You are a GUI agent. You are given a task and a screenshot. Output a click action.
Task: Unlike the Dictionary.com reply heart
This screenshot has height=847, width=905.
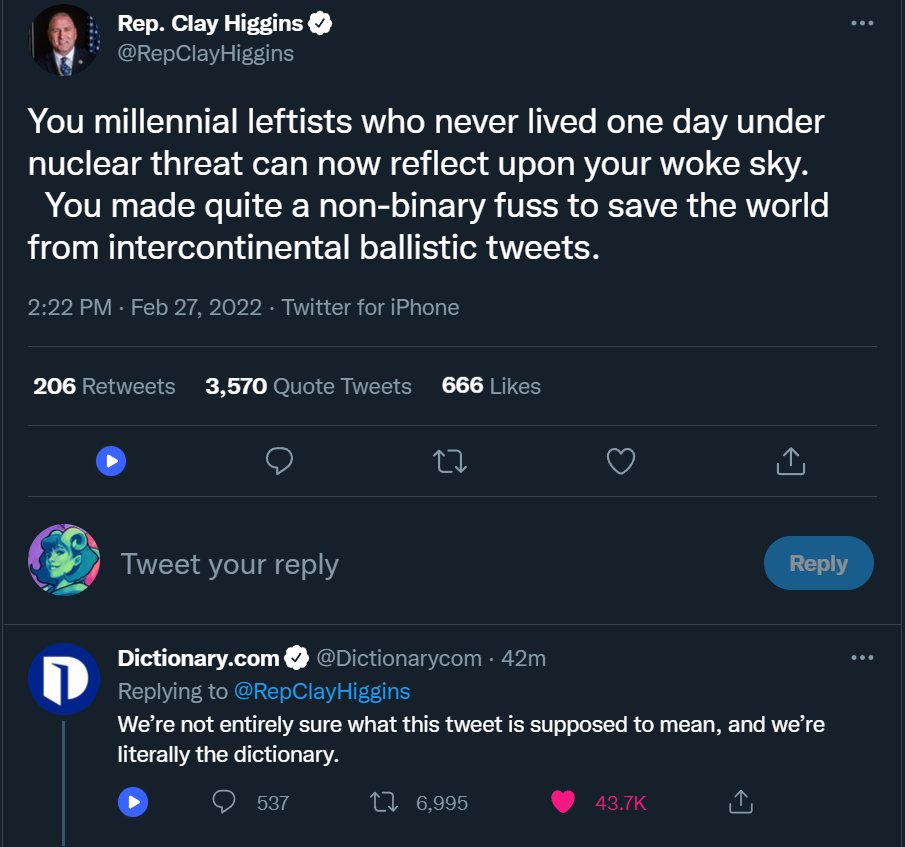pyautogui.click(x=564, y=802)
